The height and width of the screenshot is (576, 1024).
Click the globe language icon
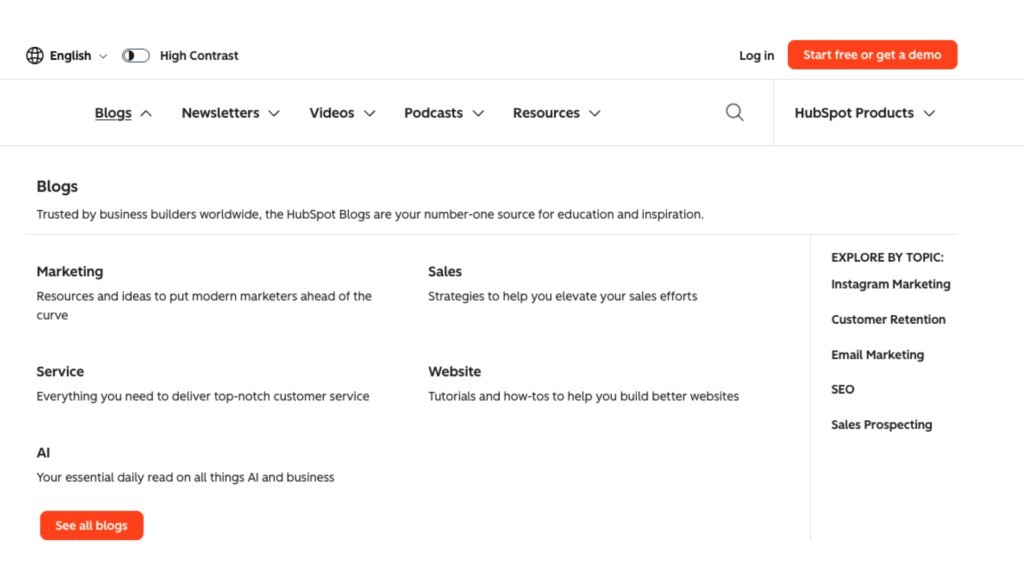pyautogui.click(x=36, y=55)
